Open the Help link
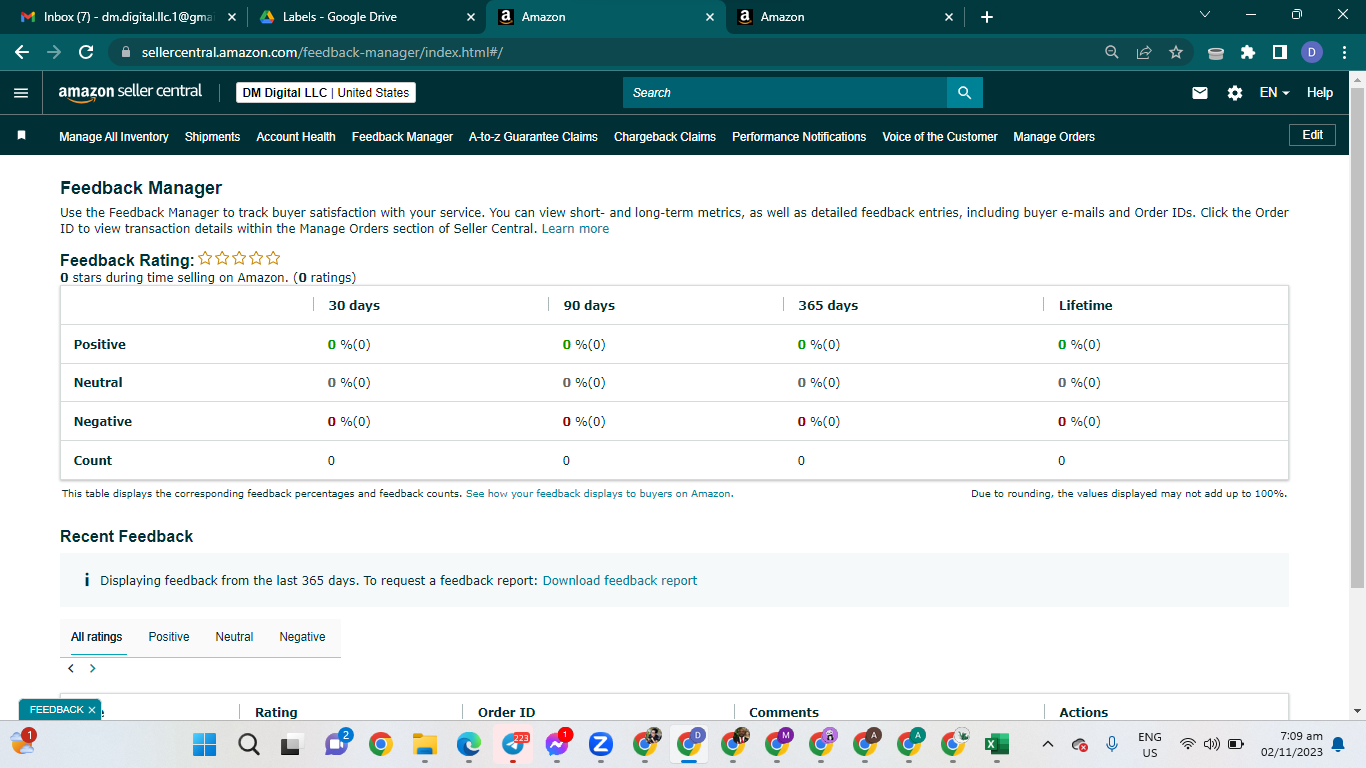Image resolution: width=1366 pixels, height=768 pixels. [x=1320, y=93]
